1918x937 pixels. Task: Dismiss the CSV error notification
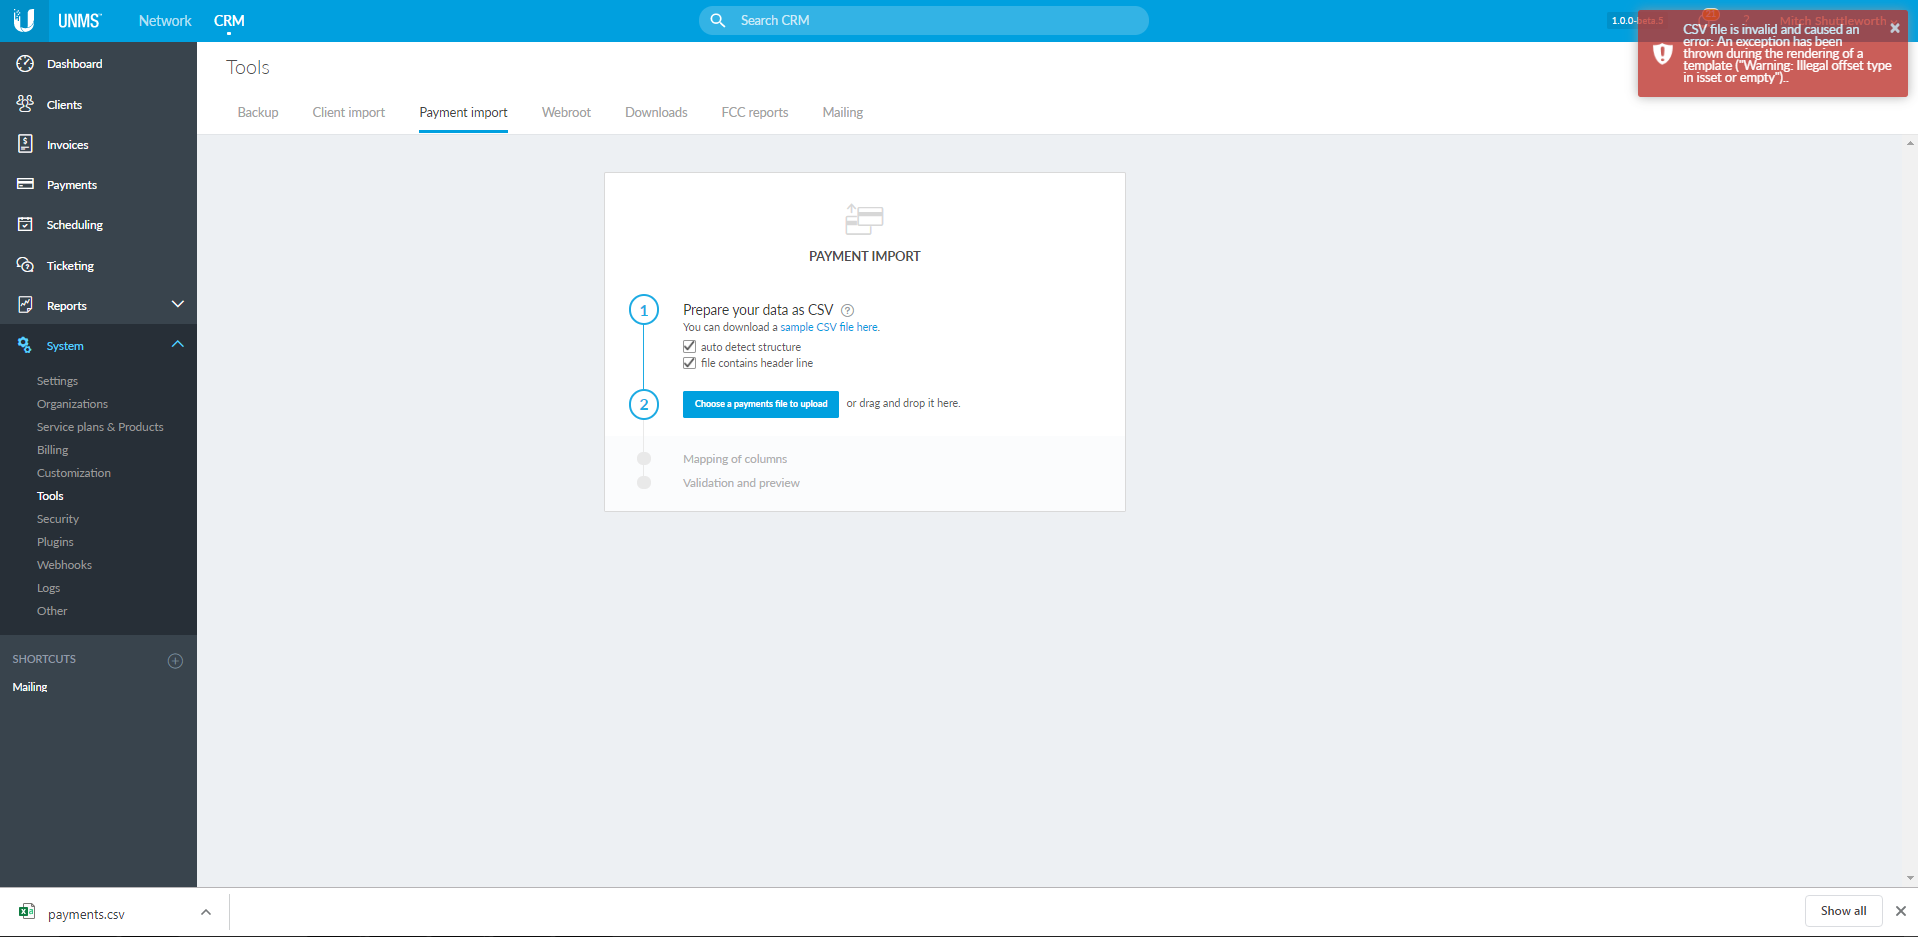pos(1894,28)
